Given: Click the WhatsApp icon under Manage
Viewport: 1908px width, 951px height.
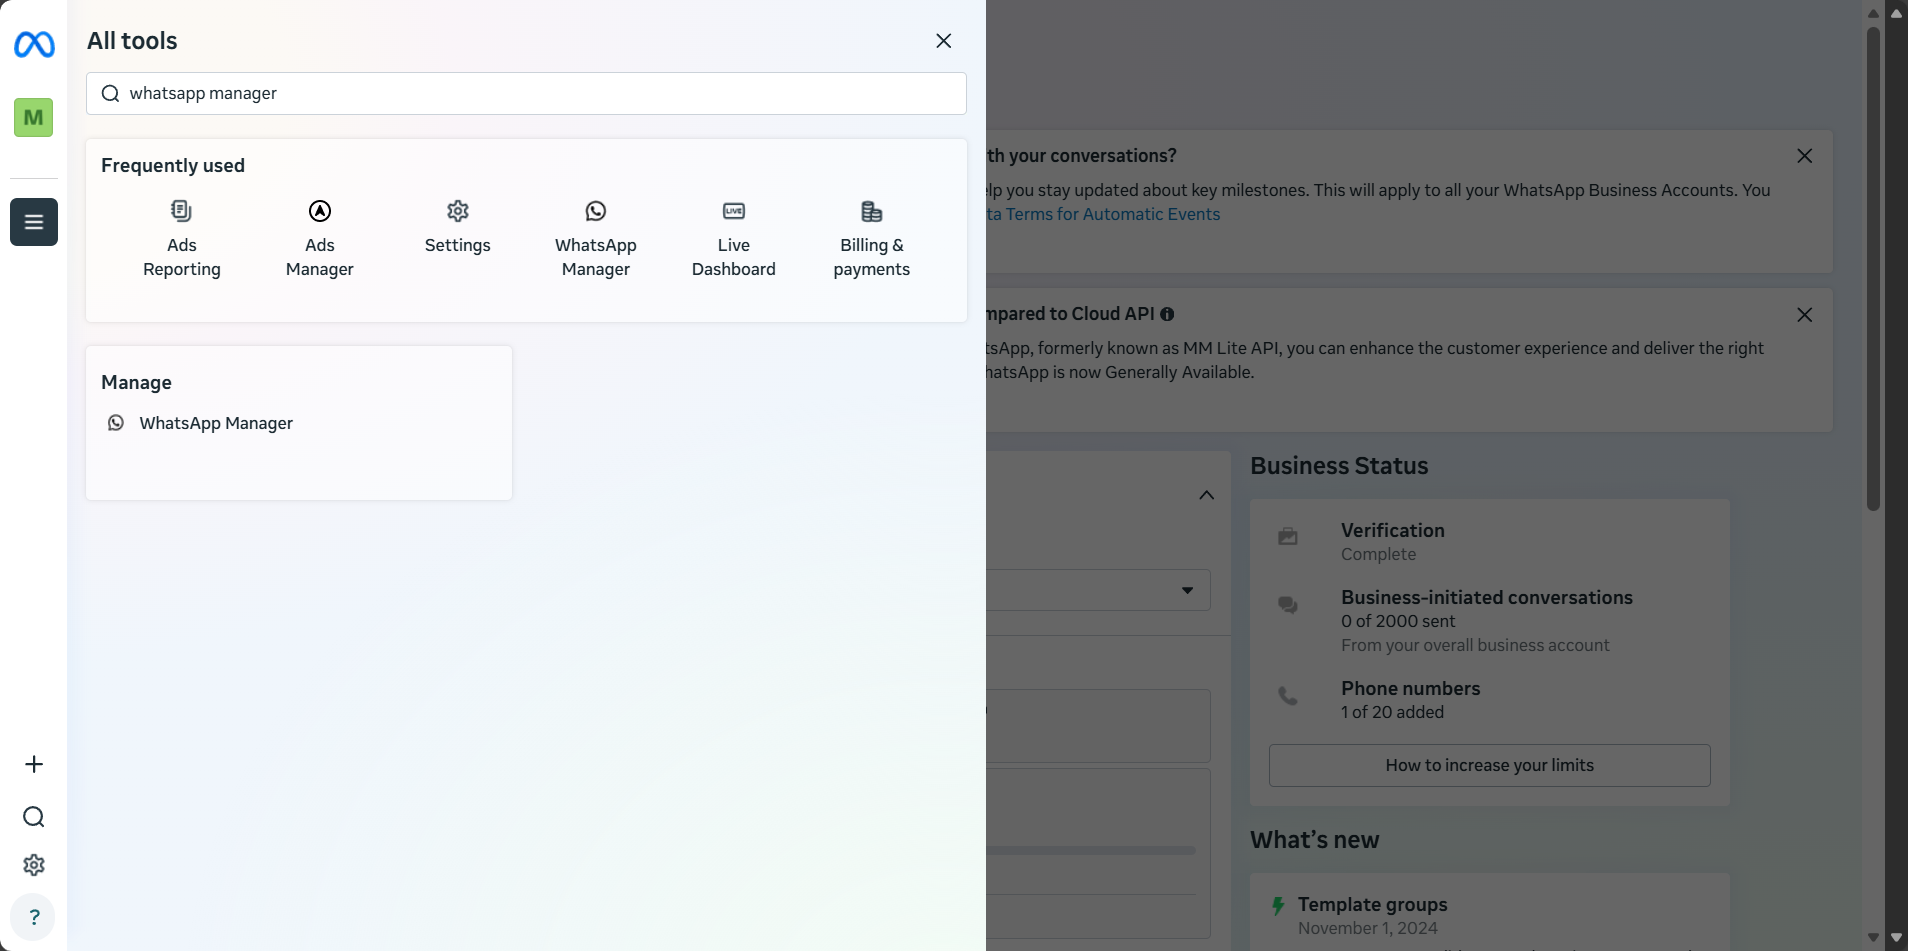Looking at the screenshot, I should pyautogui.click(x=116, y=424).
